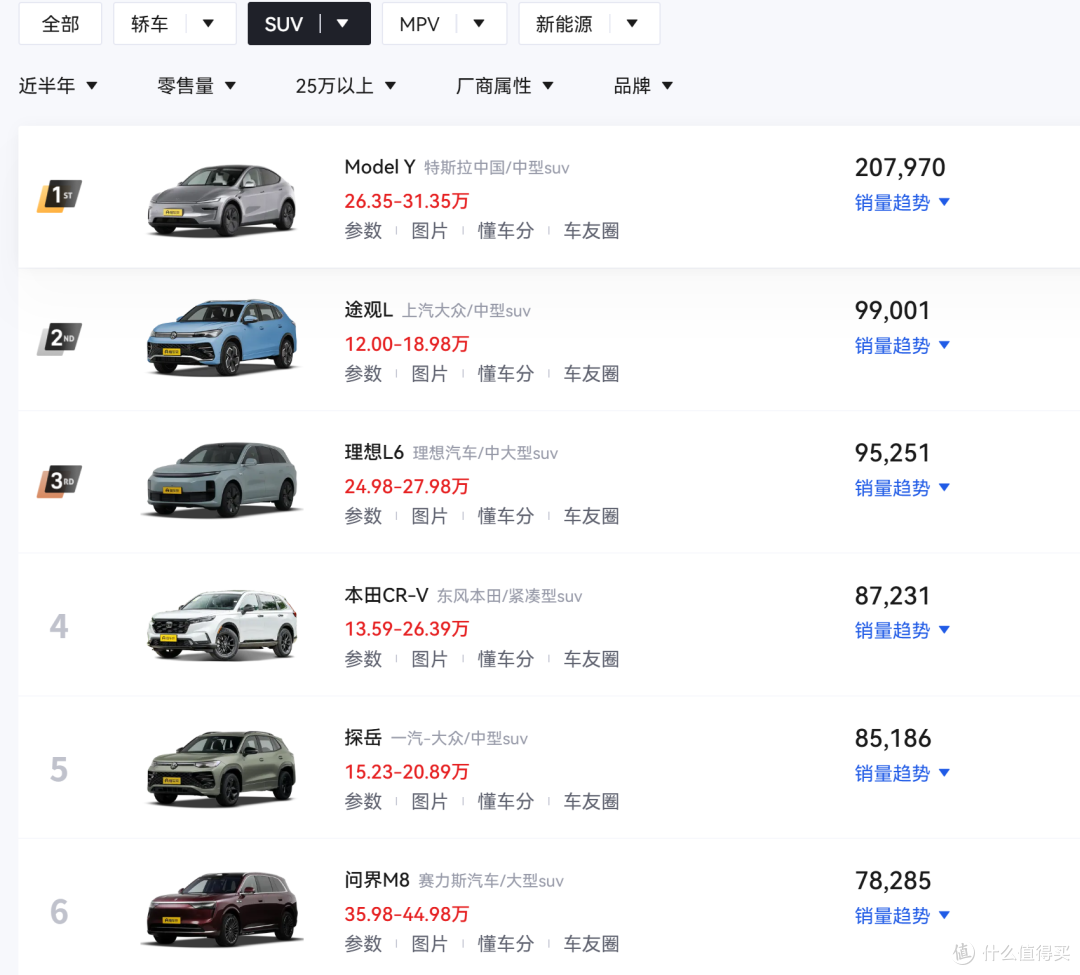Open 图片 for Model Y

point(429,231)
